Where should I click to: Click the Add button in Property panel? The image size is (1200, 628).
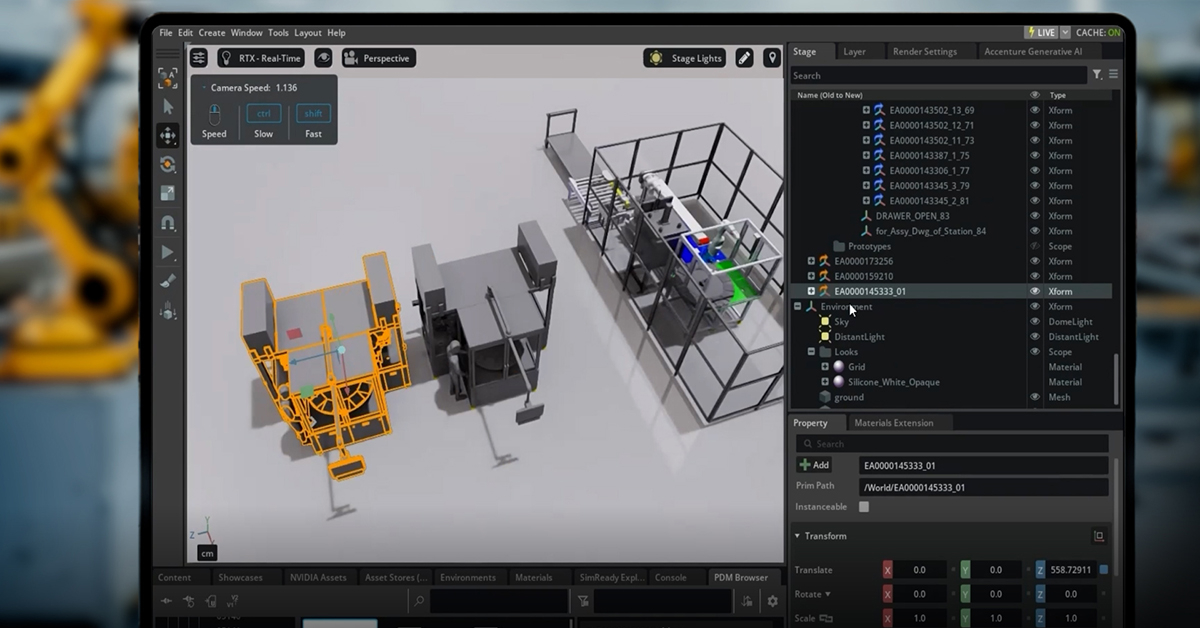tap(815, 465)
